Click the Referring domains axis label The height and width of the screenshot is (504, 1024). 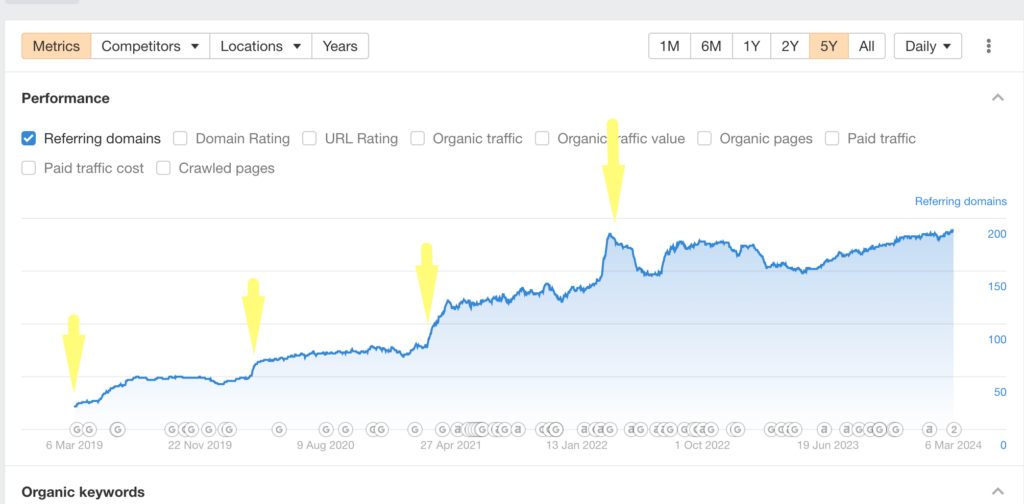pos(960,201)
